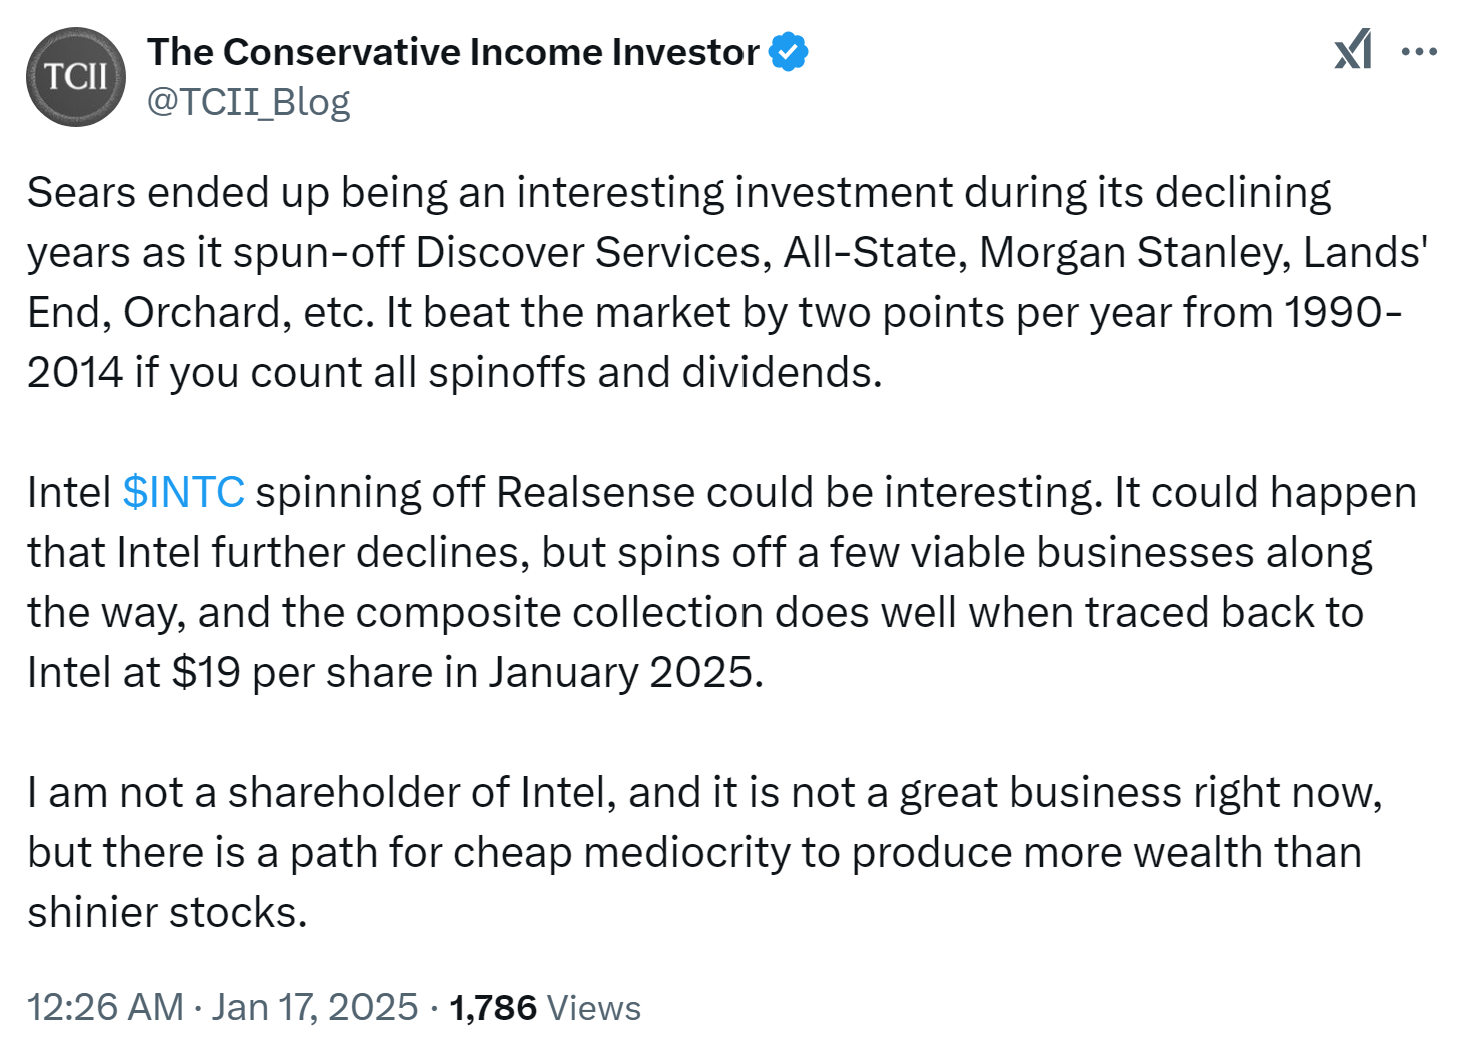The width and height of the screenshot is (1480, 1050).
Task: Open the 1,786 view count
Action: click(x=493, y=1008)
